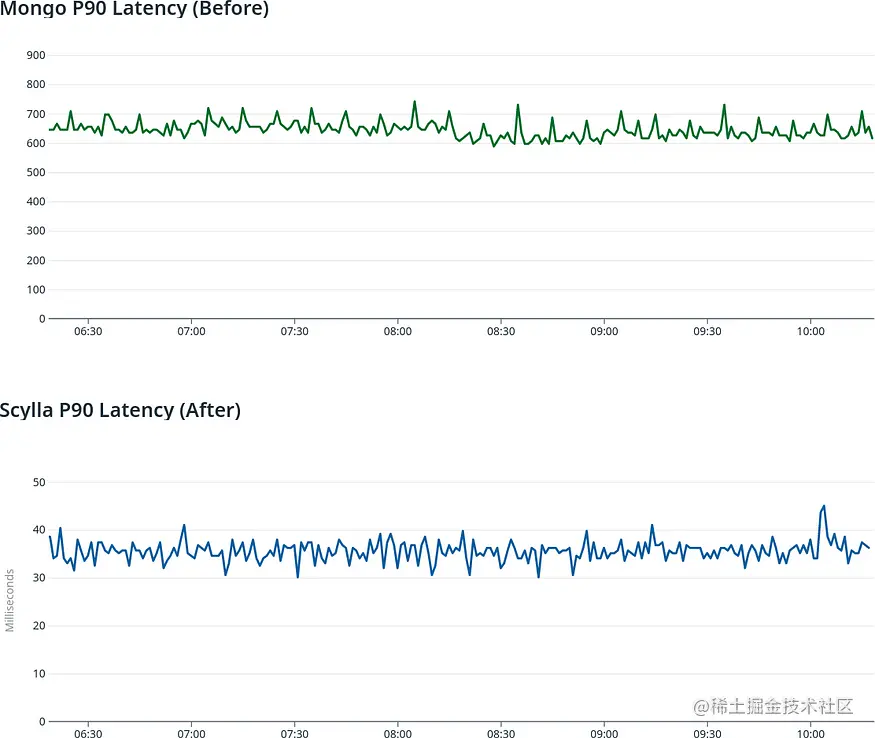The image size is (875, 738).
Task: Click the 600 y-axis label on the Mongo chart
Action: coord(36,143)
